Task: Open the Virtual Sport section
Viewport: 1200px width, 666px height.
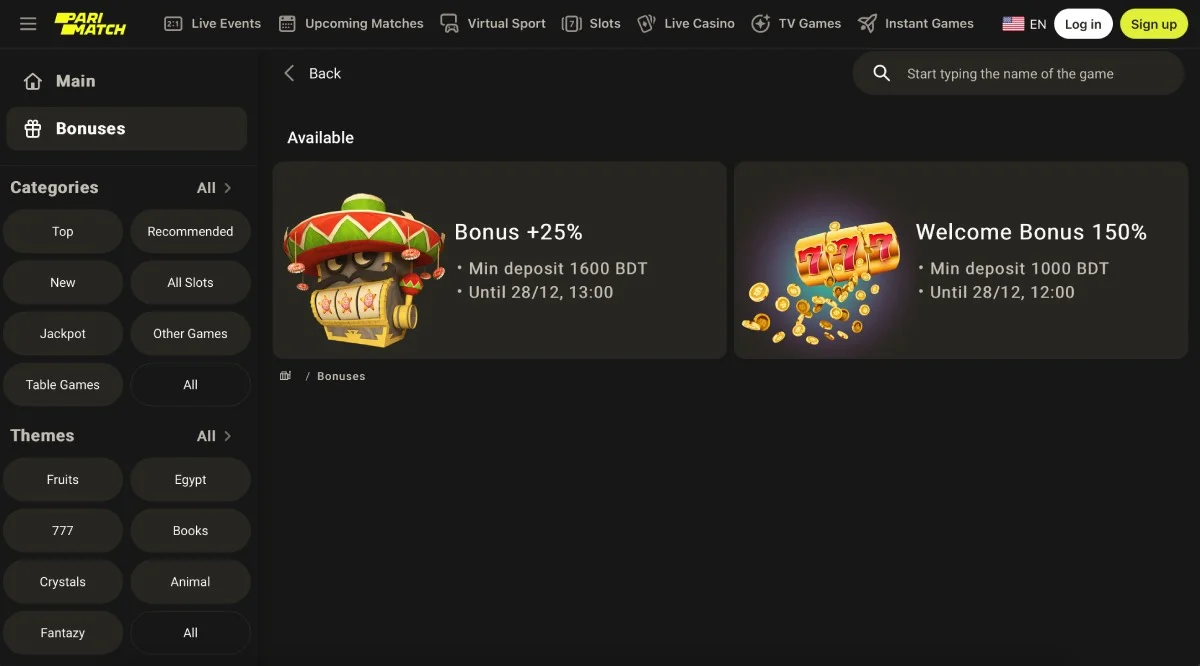Action: [x=492, y=23]
